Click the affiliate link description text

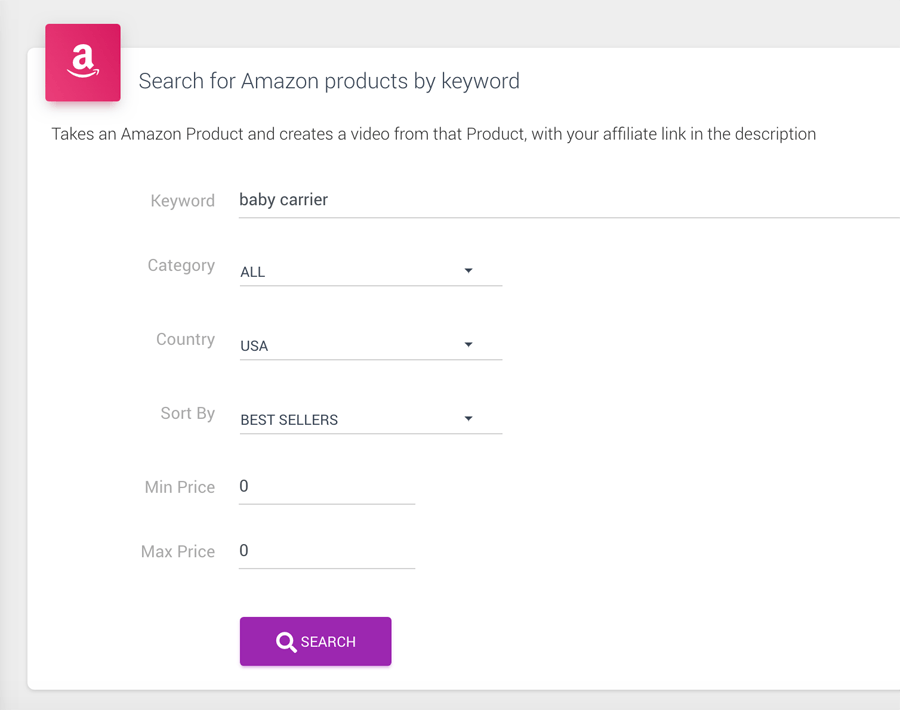pos(433,134)
